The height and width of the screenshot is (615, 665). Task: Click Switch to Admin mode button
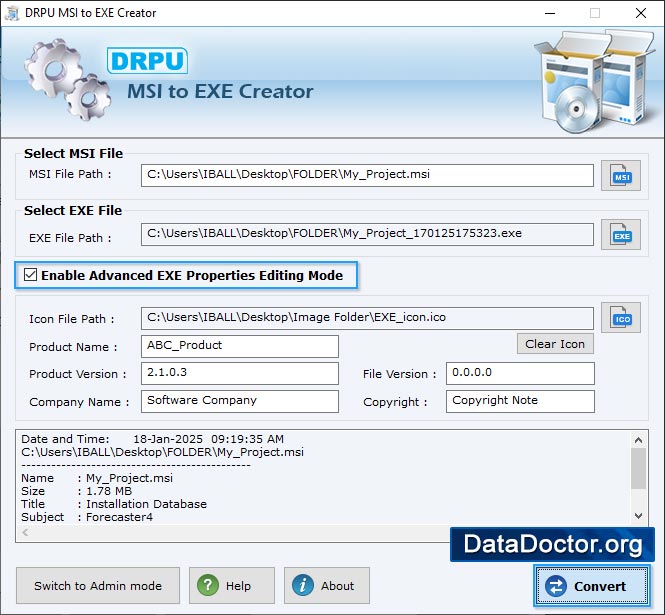point(98,586)
